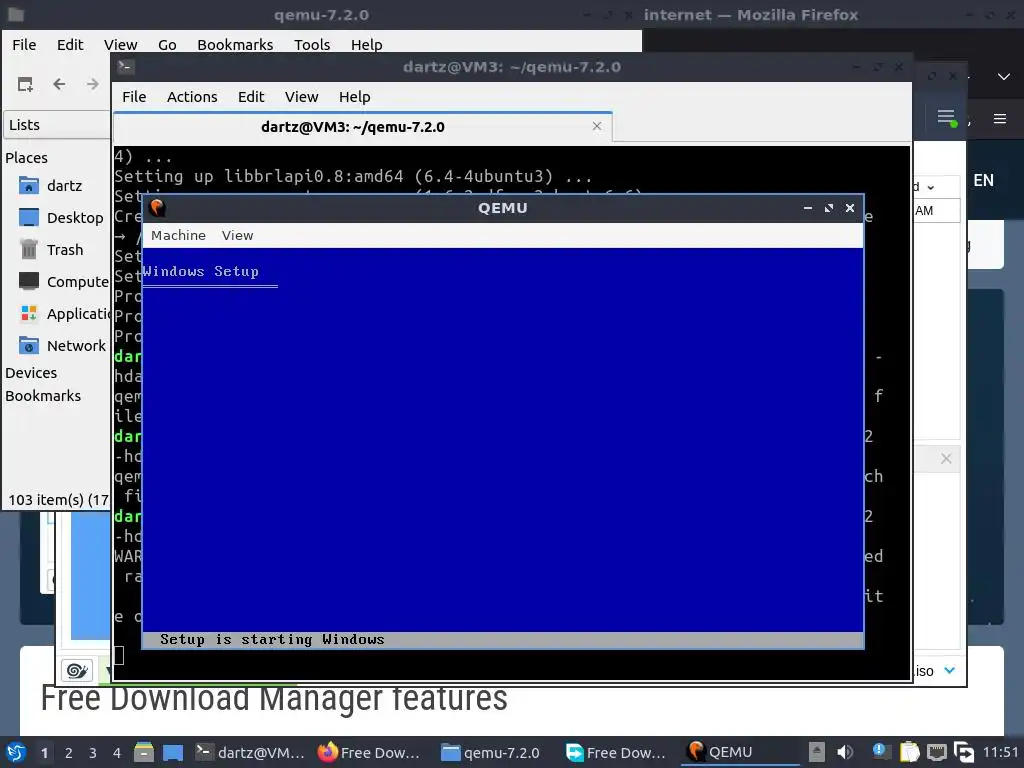
Task: Open the terminal's View menu
Action: pyautogui.click(x=301, y=97)
